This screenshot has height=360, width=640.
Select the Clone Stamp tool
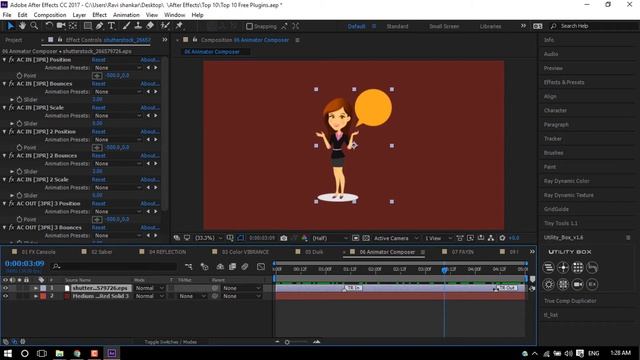pos(138,26)
